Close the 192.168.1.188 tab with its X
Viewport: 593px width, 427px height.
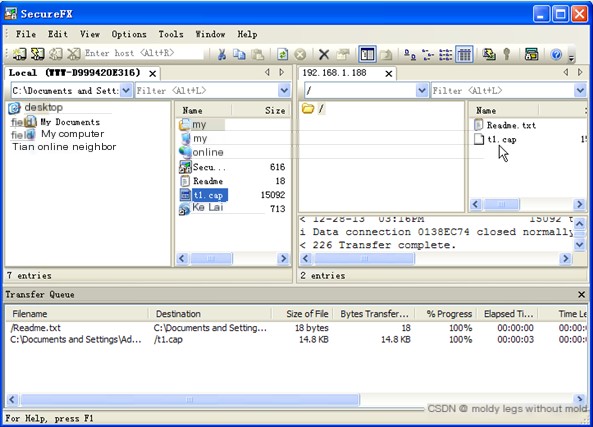(x=388, y=74)
